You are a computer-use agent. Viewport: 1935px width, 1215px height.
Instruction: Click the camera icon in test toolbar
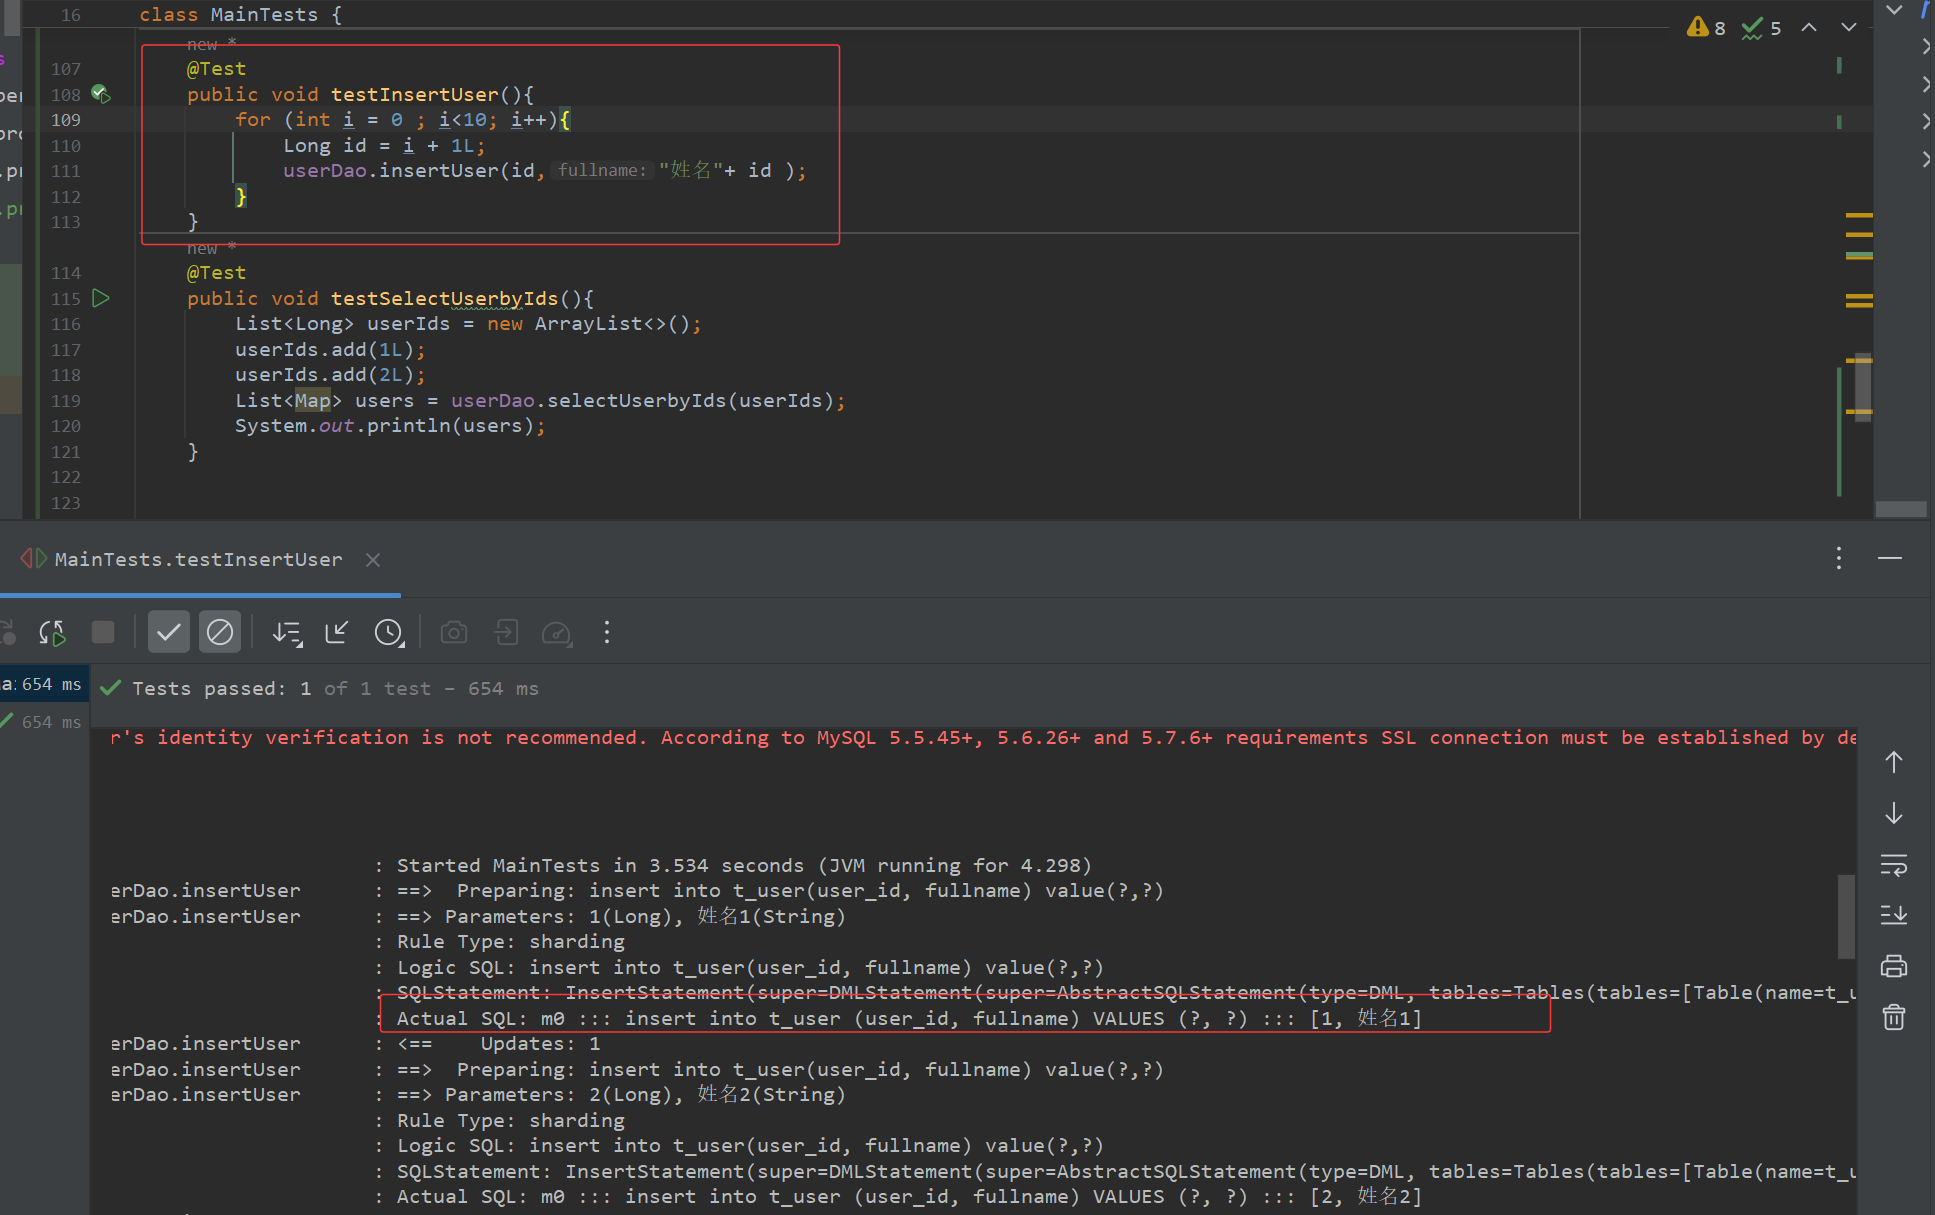point(454,632)
